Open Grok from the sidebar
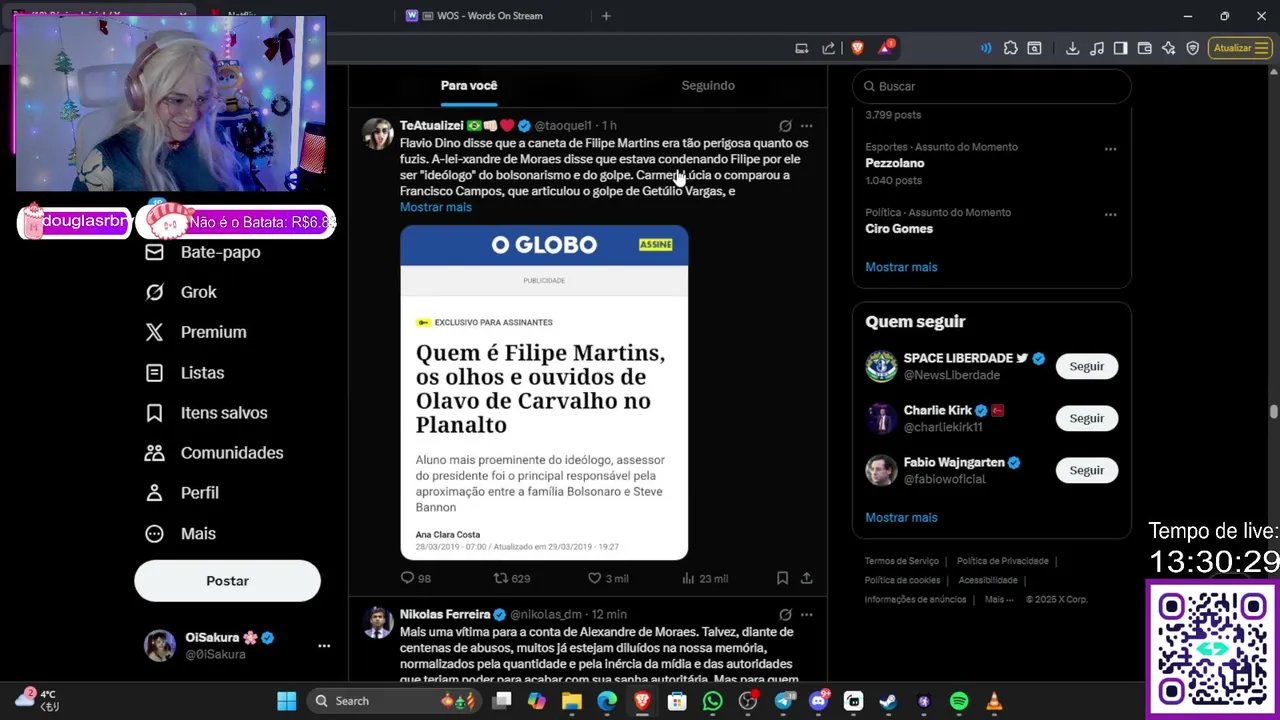 point(181,292)
